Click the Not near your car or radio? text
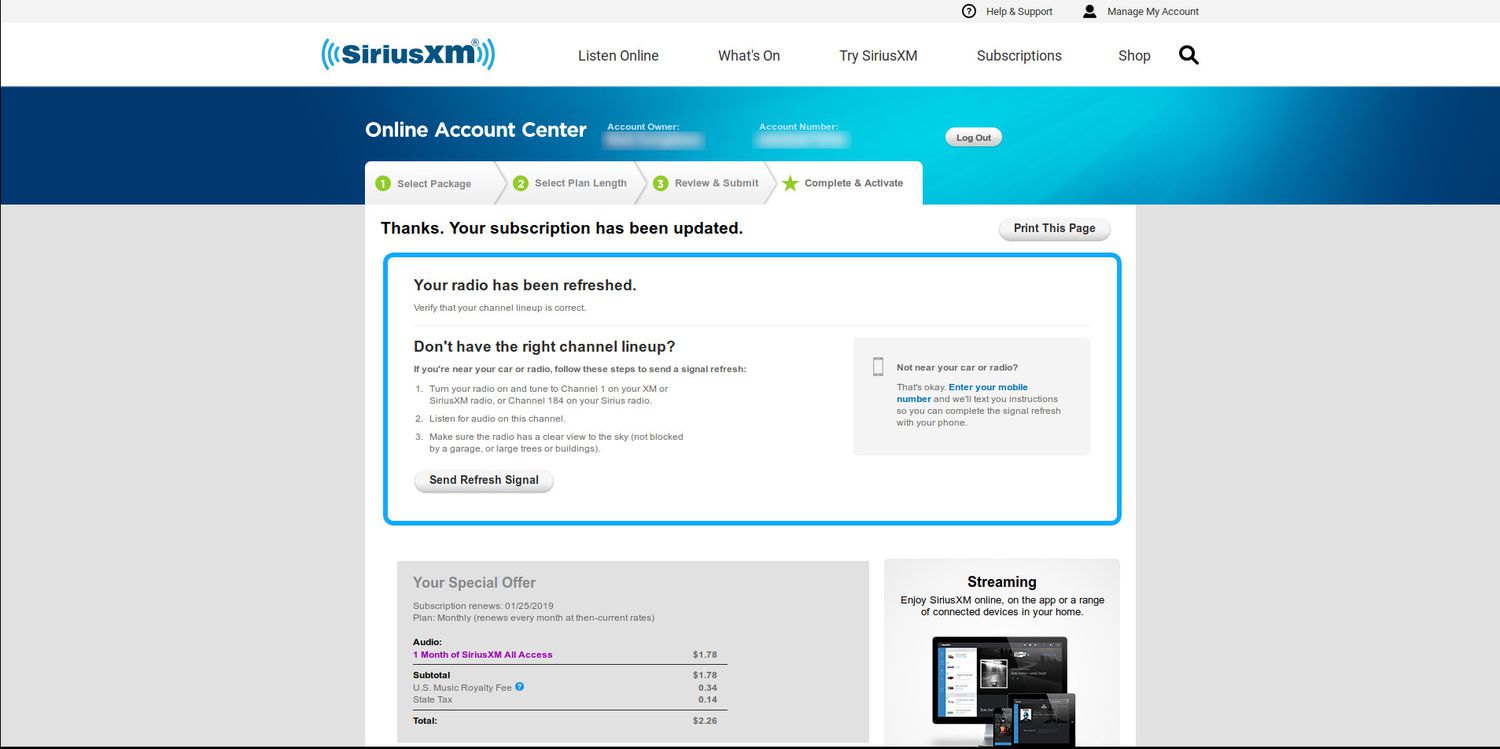The image size is (1500, 749). (957, 368)
